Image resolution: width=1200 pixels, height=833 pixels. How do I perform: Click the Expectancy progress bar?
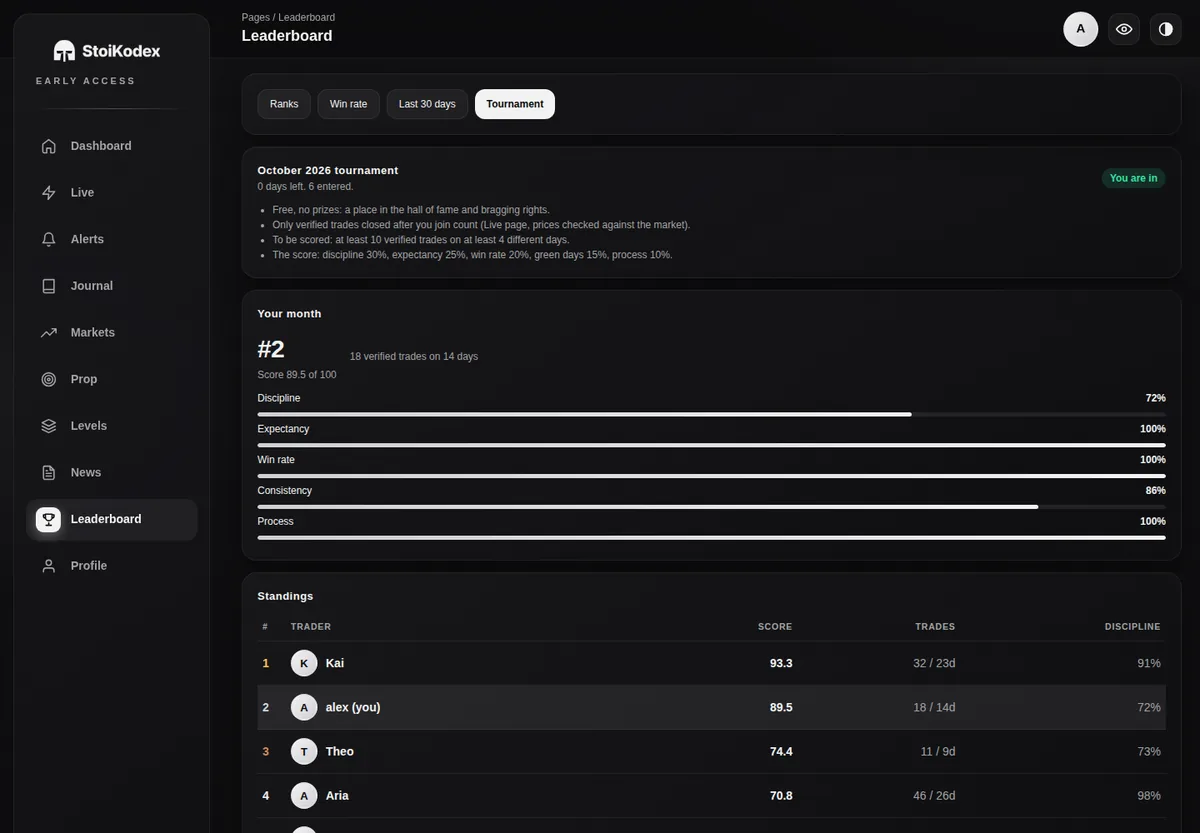[x=711, y=445]
